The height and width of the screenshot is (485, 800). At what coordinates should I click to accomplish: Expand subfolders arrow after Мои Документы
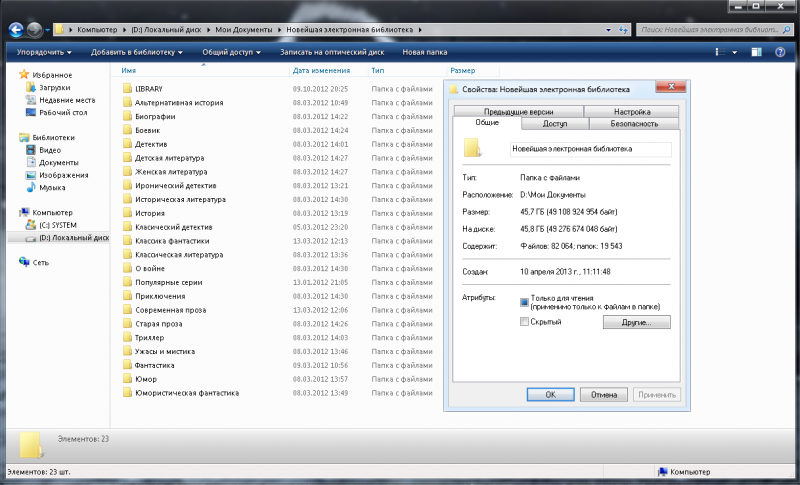[280, 30]
